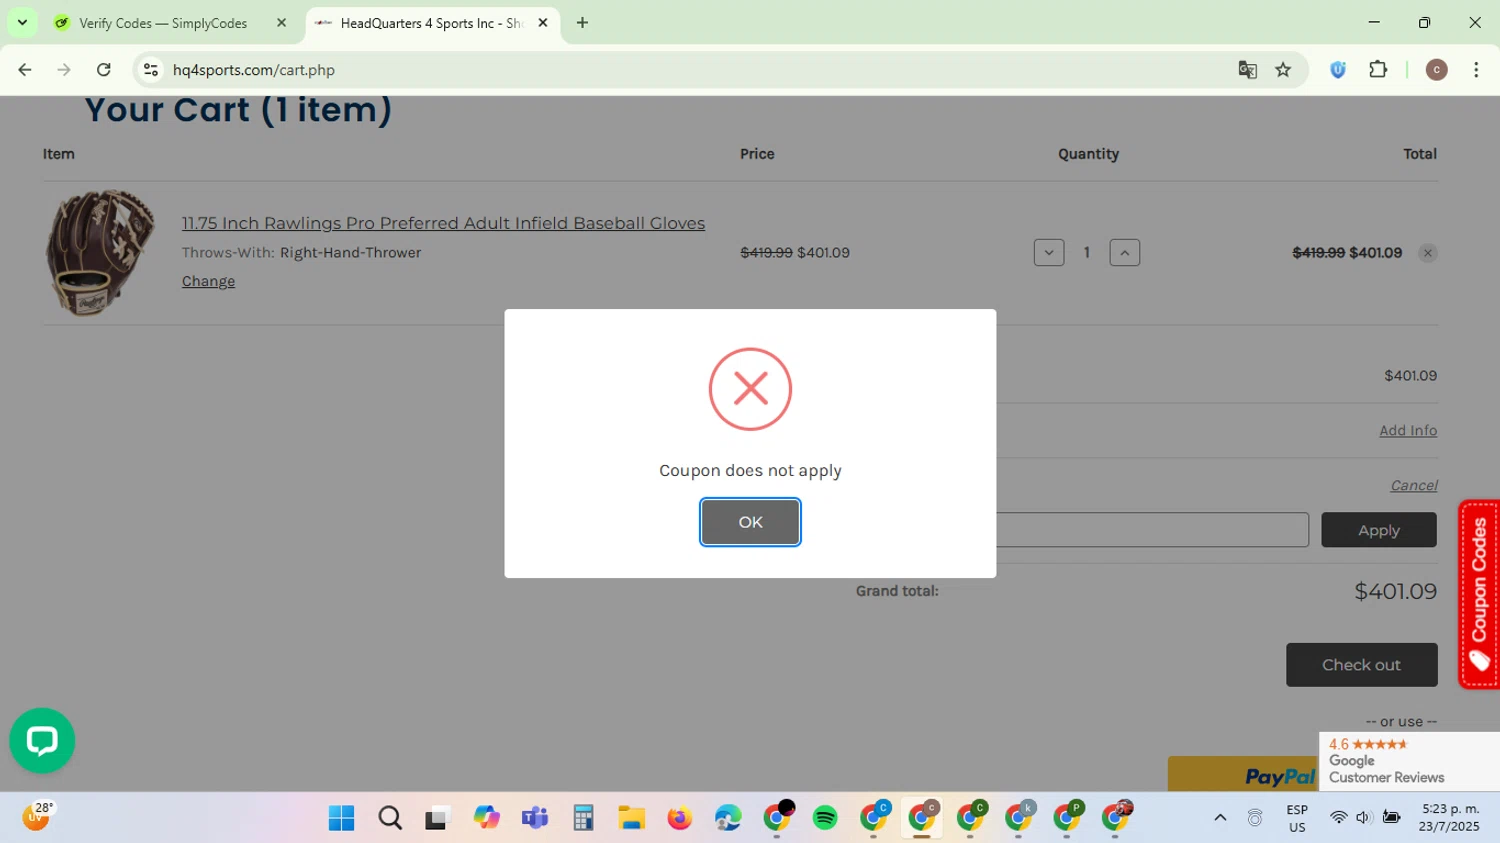Open a new browser tab
The image size is (1500, 843).
(x=582, y=23)
